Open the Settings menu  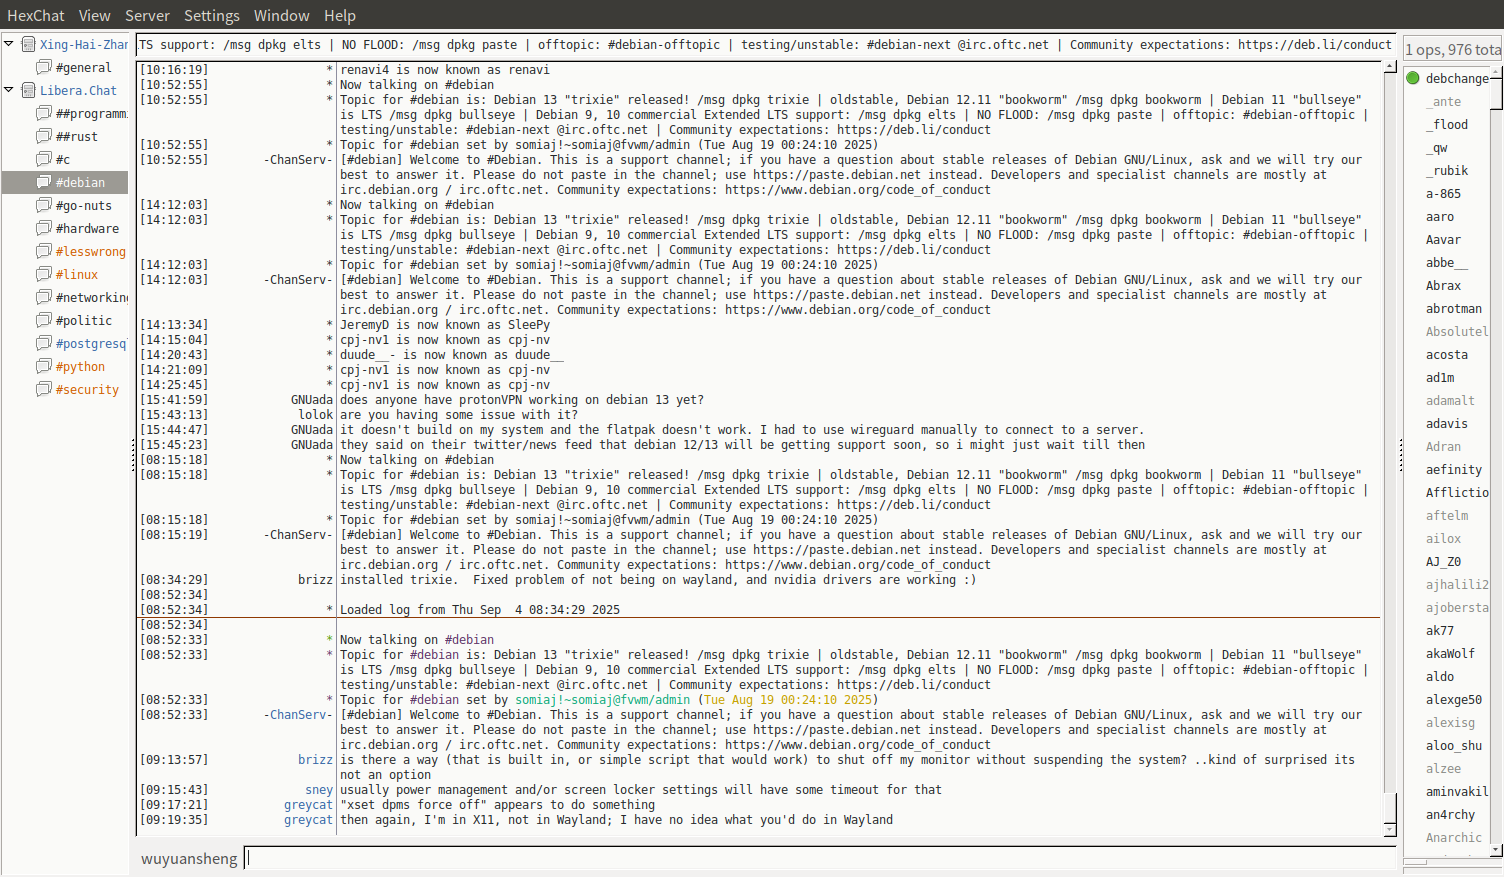click(x=212, y=15)
